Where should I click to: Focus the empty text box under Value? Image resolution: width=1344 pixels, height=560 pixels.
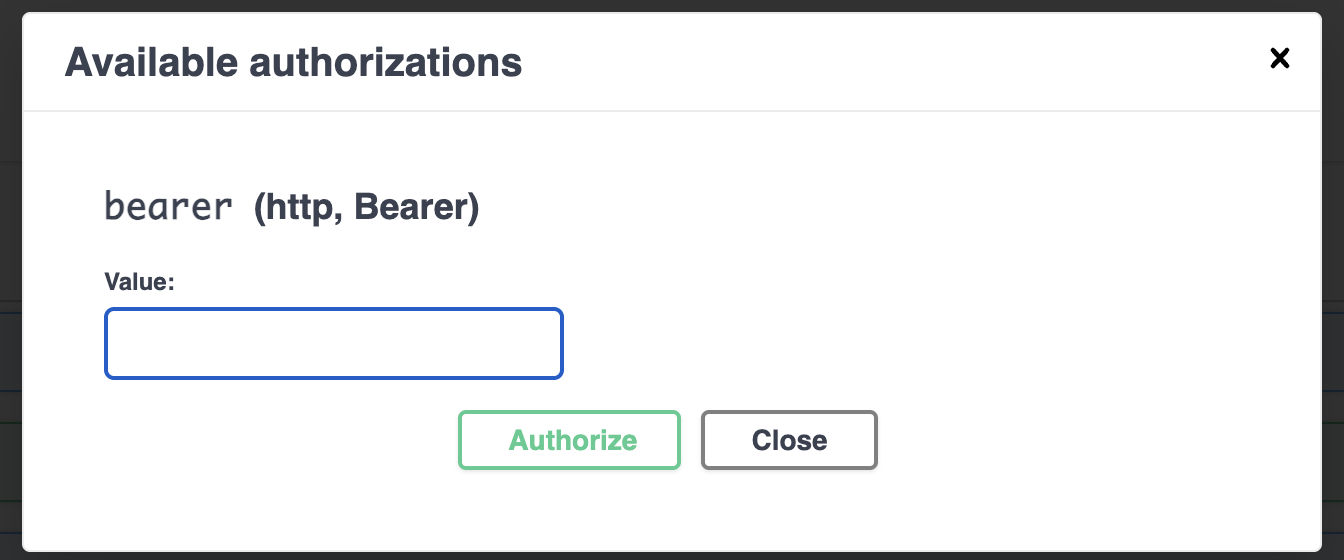(x=334, y=344)
